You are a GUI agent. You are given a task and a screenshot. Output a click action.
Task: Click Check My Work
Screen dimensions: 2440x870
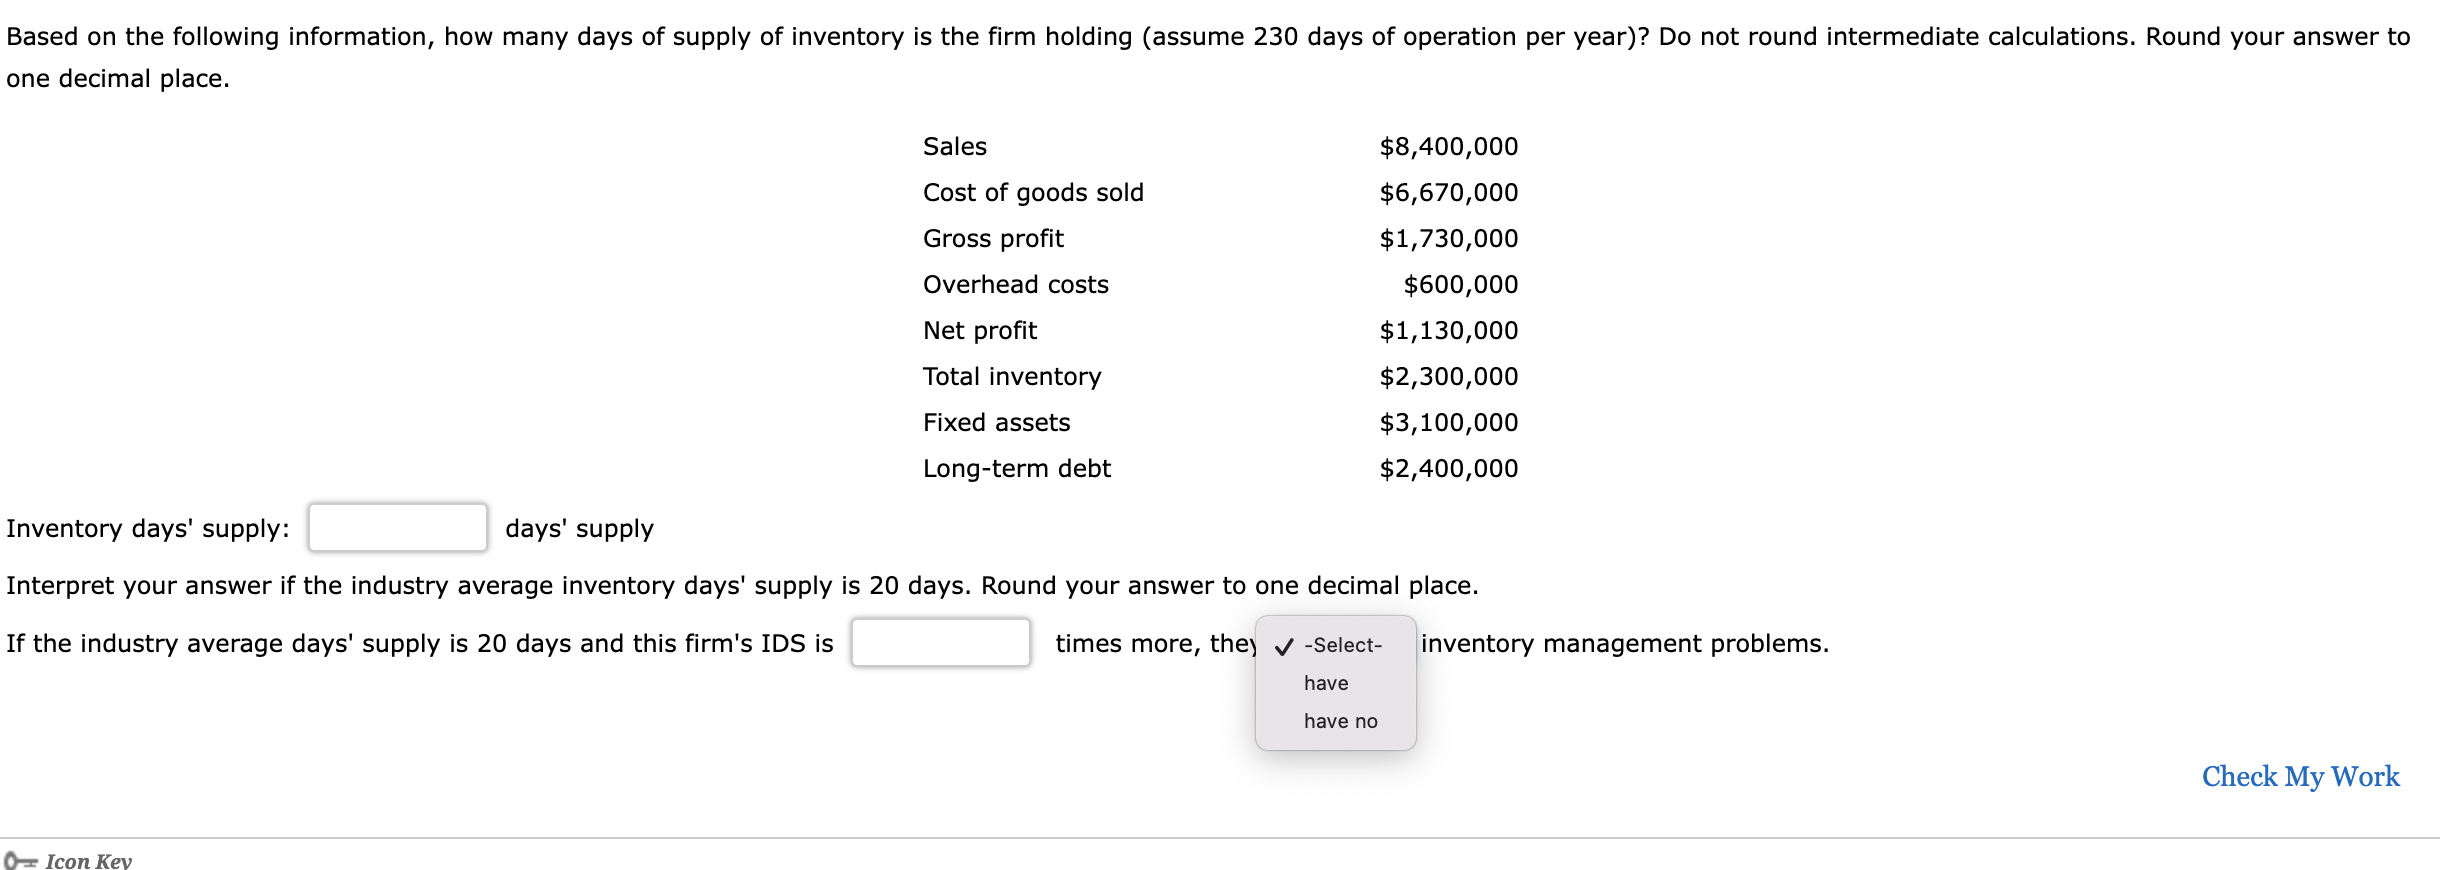tap(2301, 776)
